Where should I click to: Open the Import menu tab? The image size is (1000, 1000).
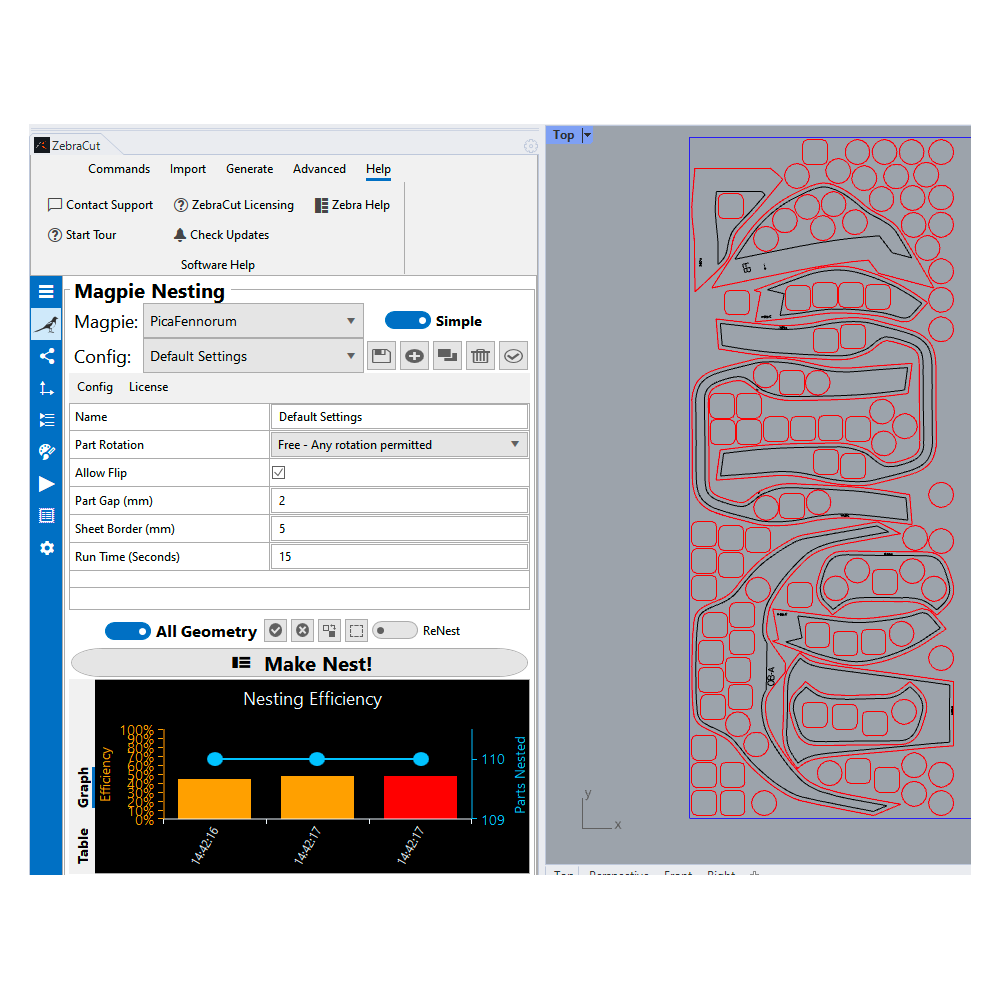click(x=188, y=169)
